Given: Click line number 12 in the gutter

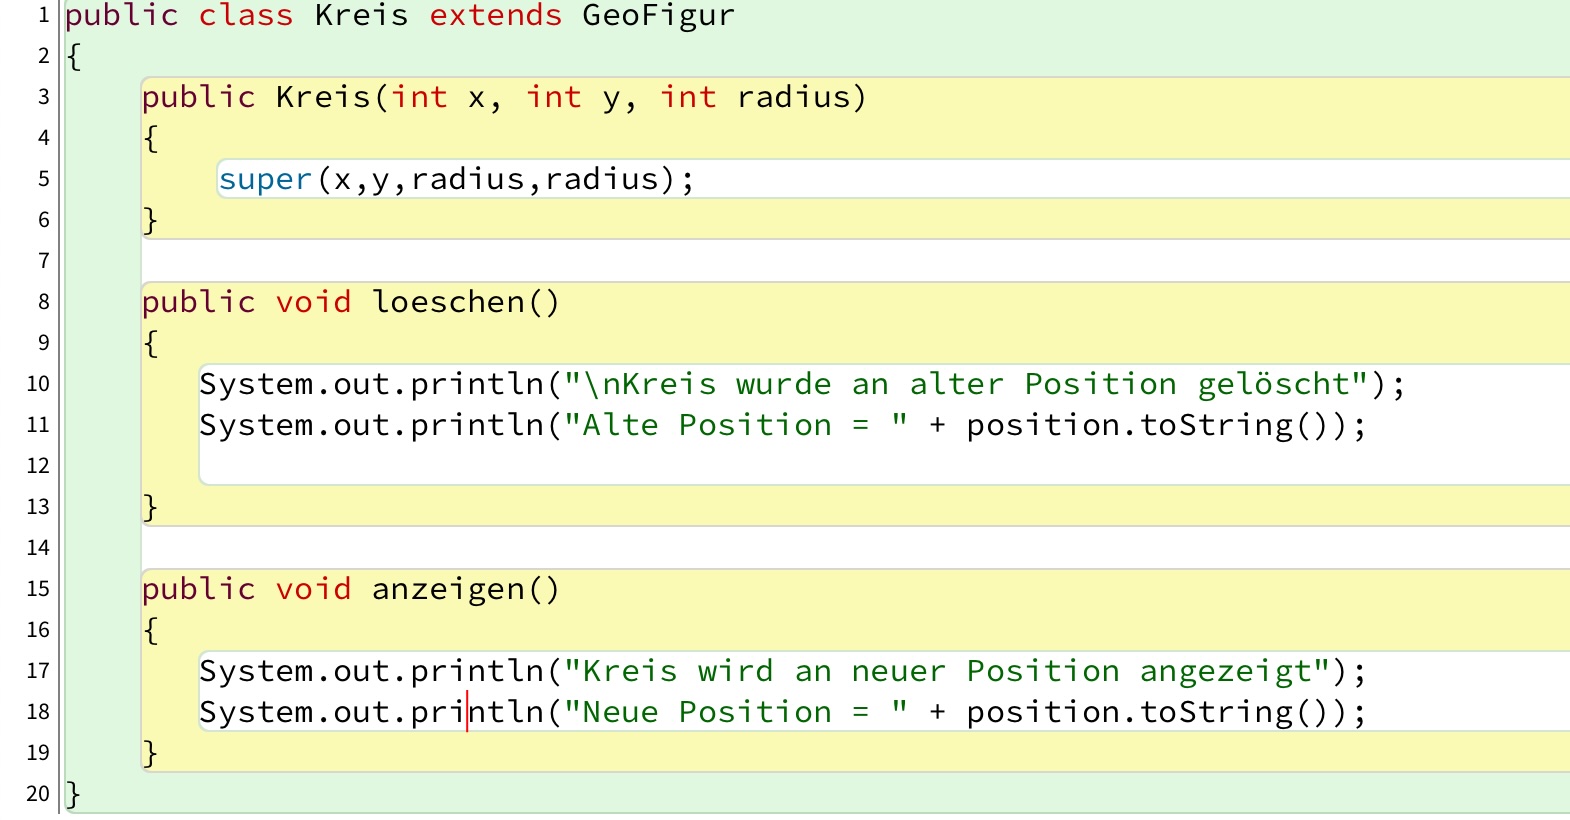Looking at the screenshot, I should tap(38, 466).
